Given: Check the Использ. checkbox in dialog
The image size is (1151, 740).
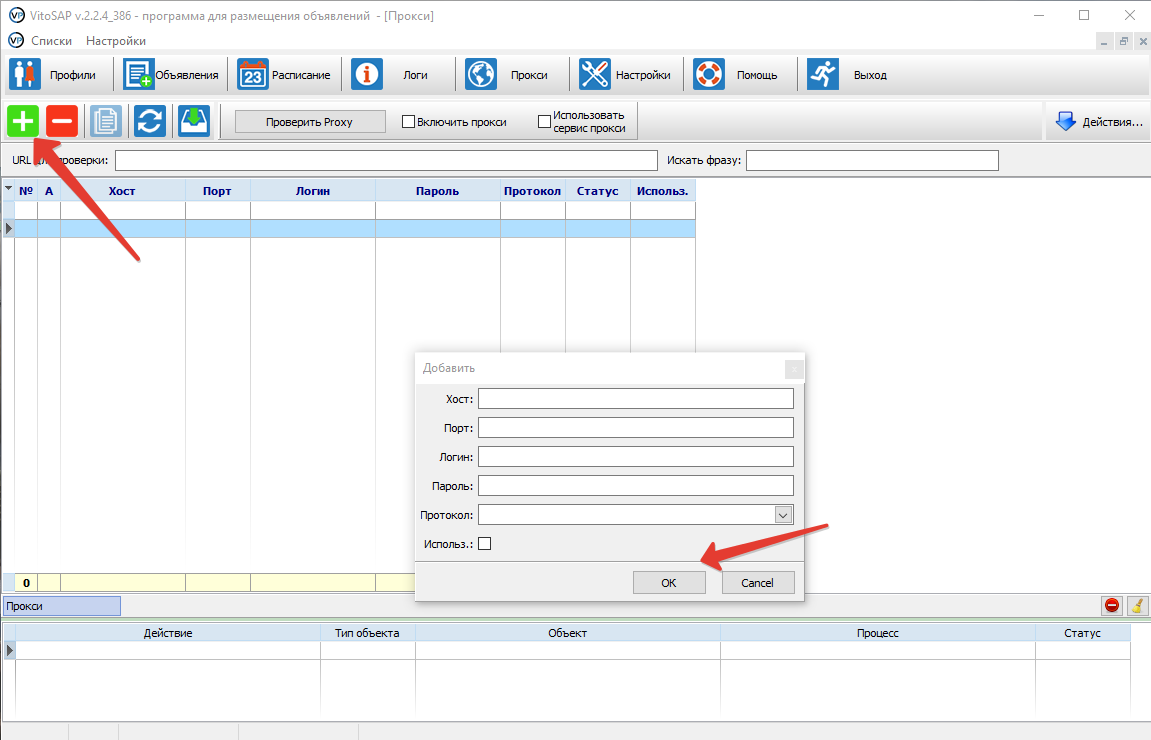Looking at the screenshot, I should pos(485,544).
